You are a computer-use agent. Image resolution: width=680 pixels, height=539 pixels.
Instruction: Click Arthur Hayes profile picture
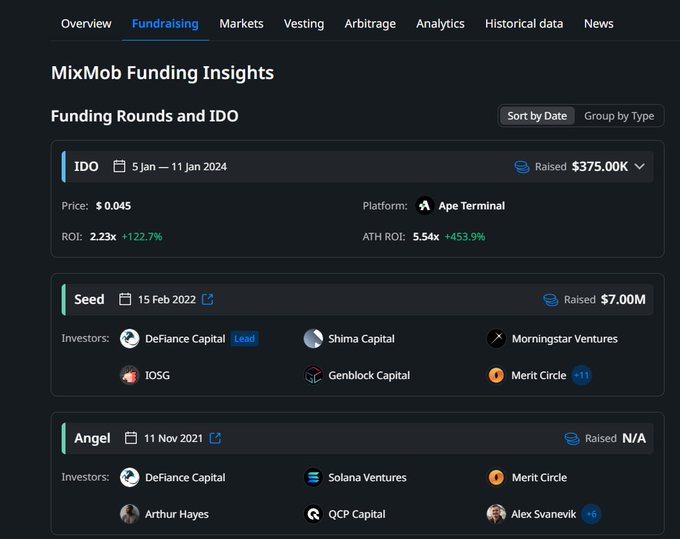coord(129,514)
